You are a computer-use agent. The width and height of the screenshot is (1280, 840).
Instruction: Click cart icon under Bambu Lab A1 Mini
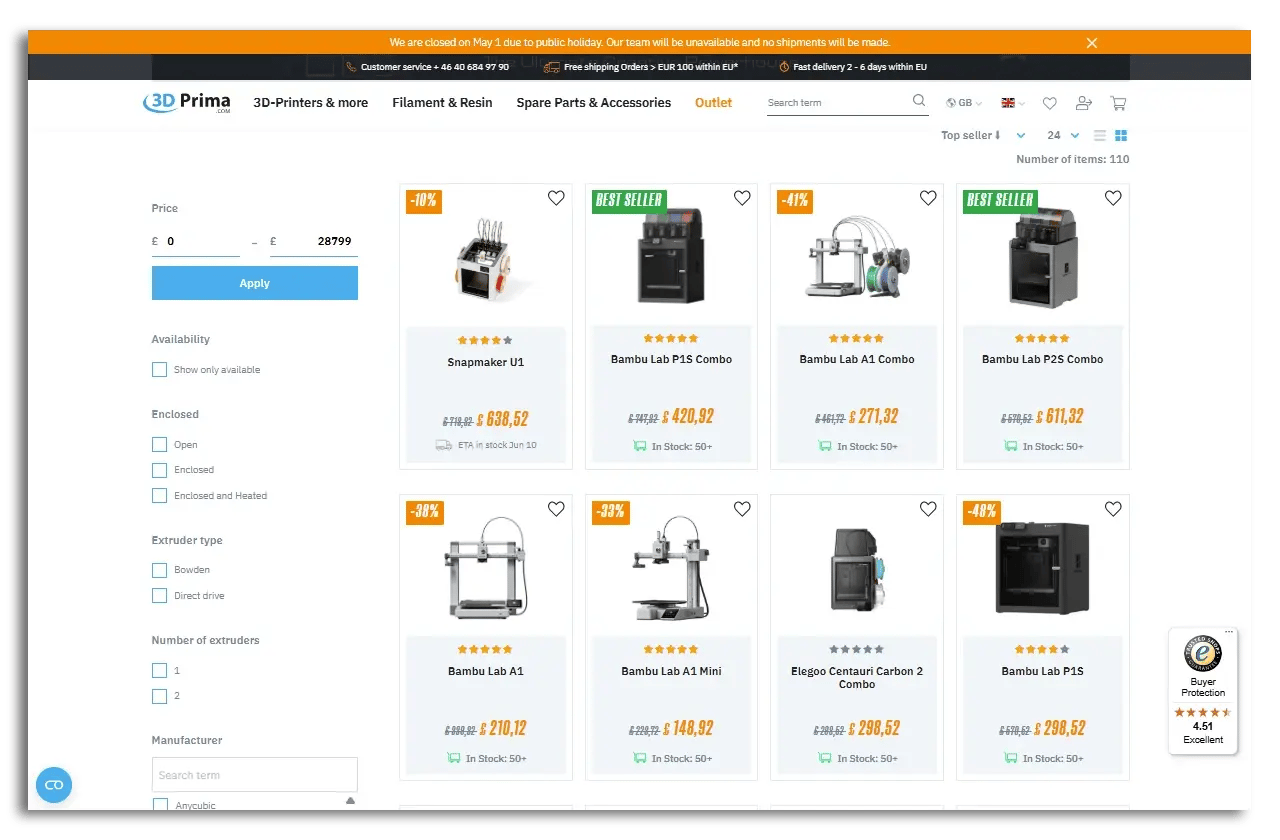coord(639,758)
